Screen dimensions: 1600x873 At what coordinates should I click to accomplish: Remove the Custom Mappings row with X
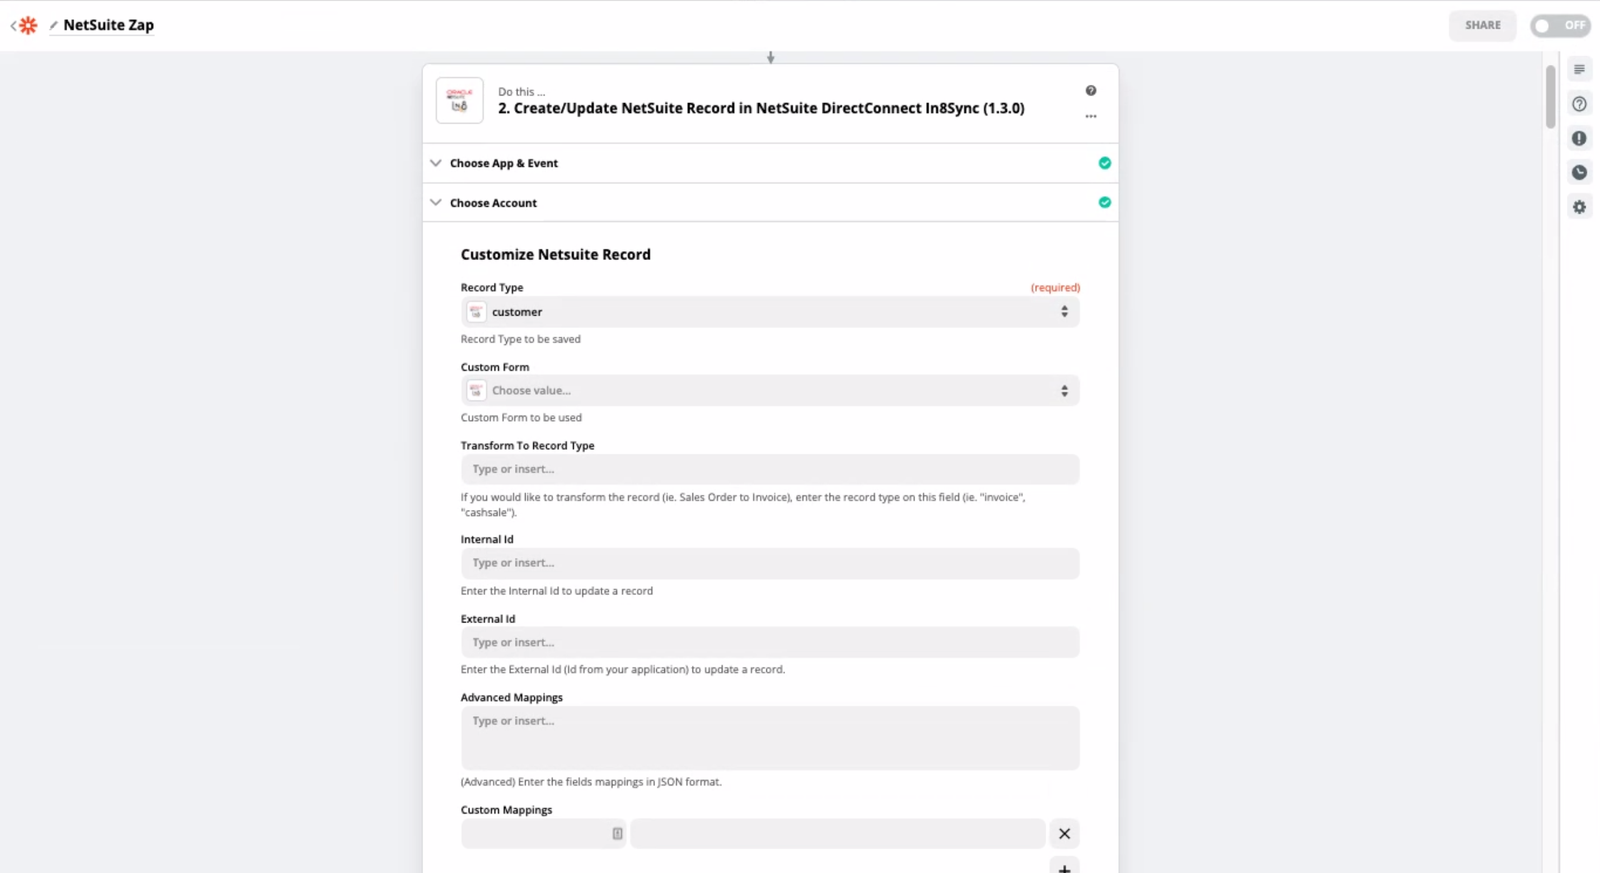[1064, 834]
